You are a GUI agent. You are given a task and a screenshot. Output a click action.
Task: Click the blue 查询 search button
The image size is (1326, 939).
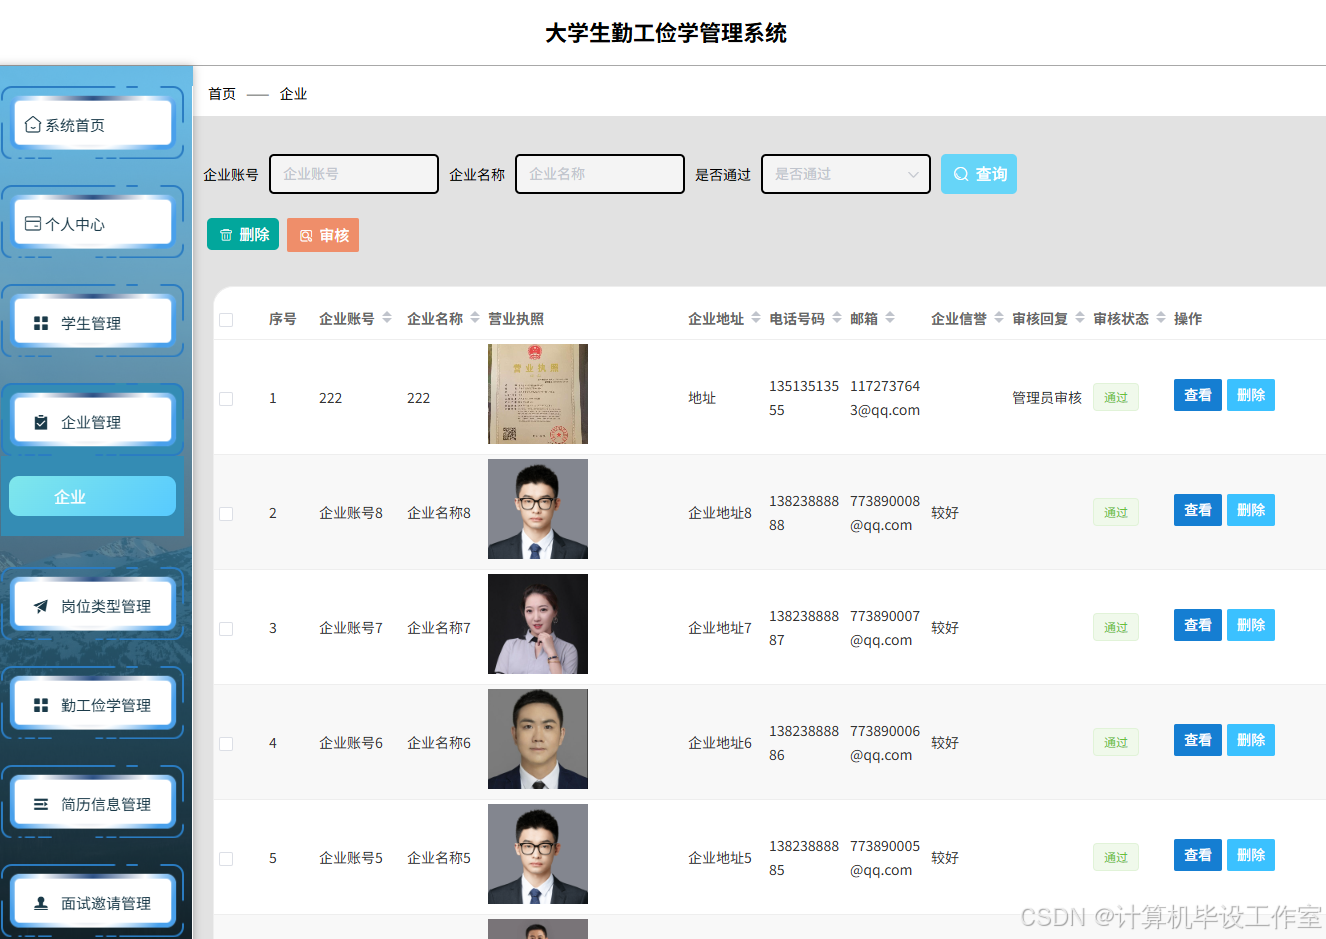(x=979, y=174)
